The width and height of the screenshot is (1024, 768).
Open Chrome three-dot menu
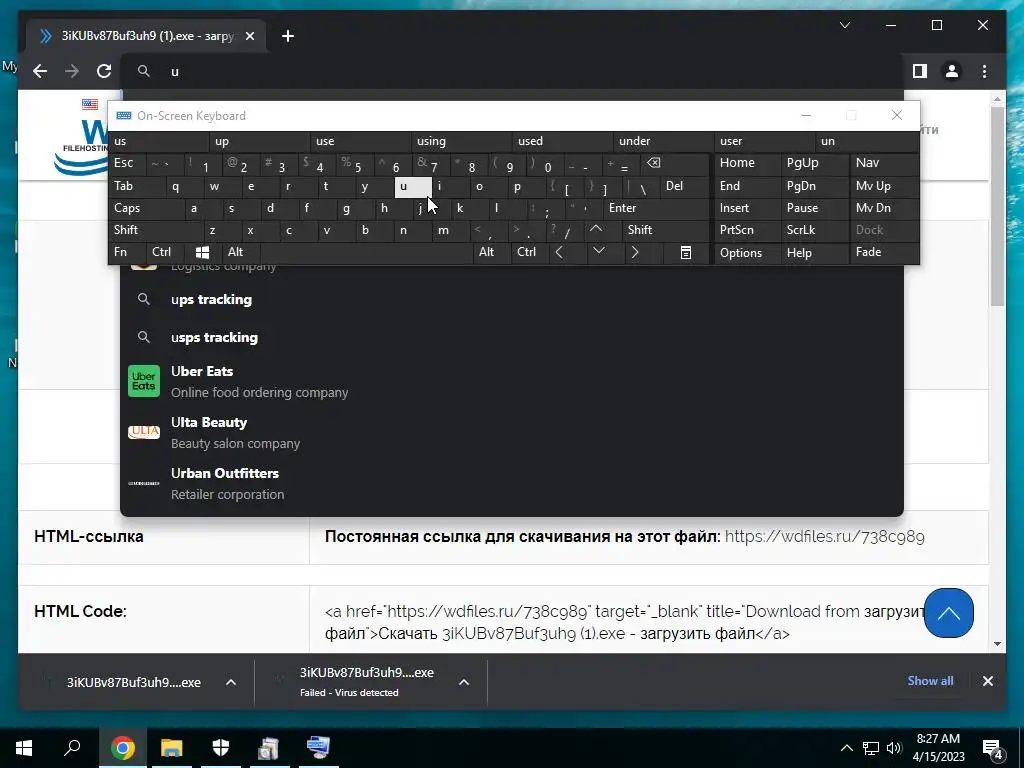point(984,71)
